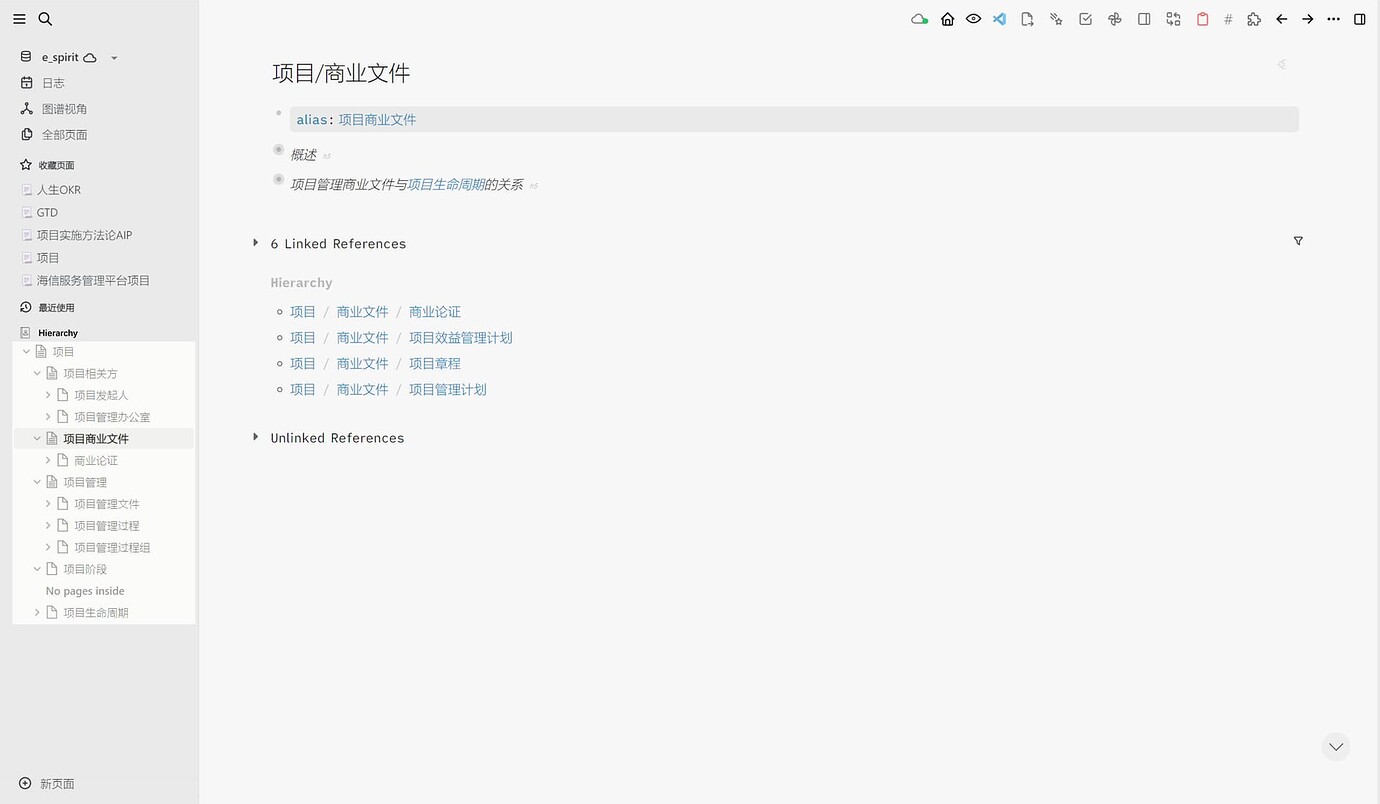Open the three-dot more options menu
Screen dimensions: 1380x804
coord(1333,18)
